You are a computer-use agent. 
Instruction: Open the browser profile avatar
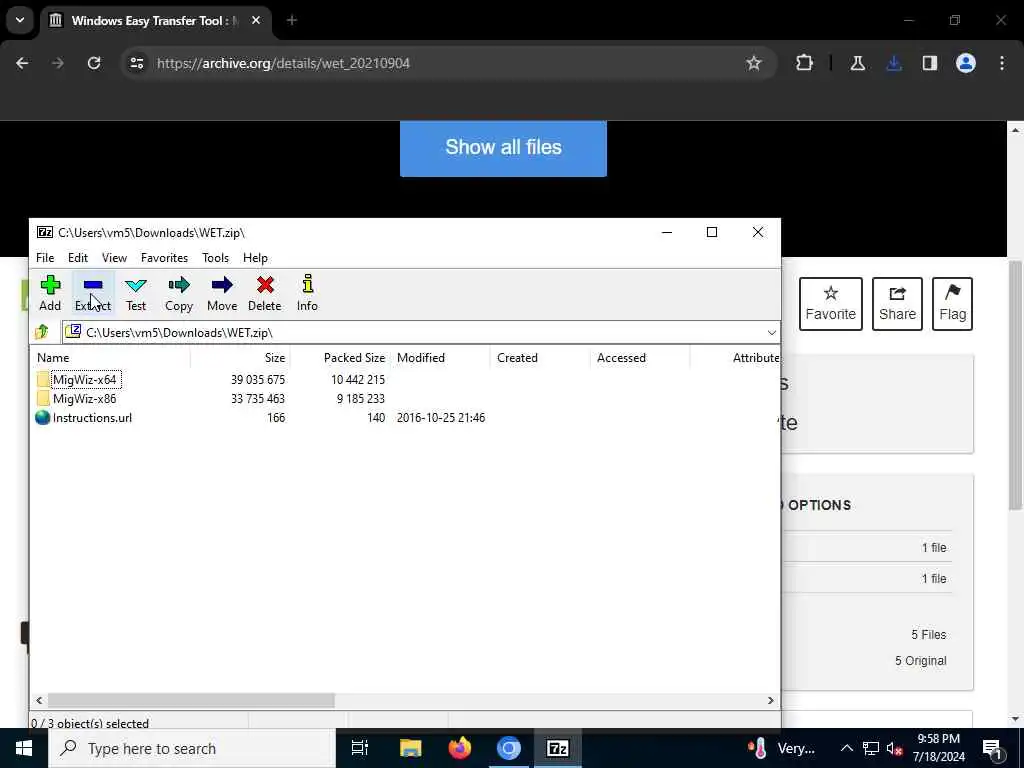click(x=966, y=63)
